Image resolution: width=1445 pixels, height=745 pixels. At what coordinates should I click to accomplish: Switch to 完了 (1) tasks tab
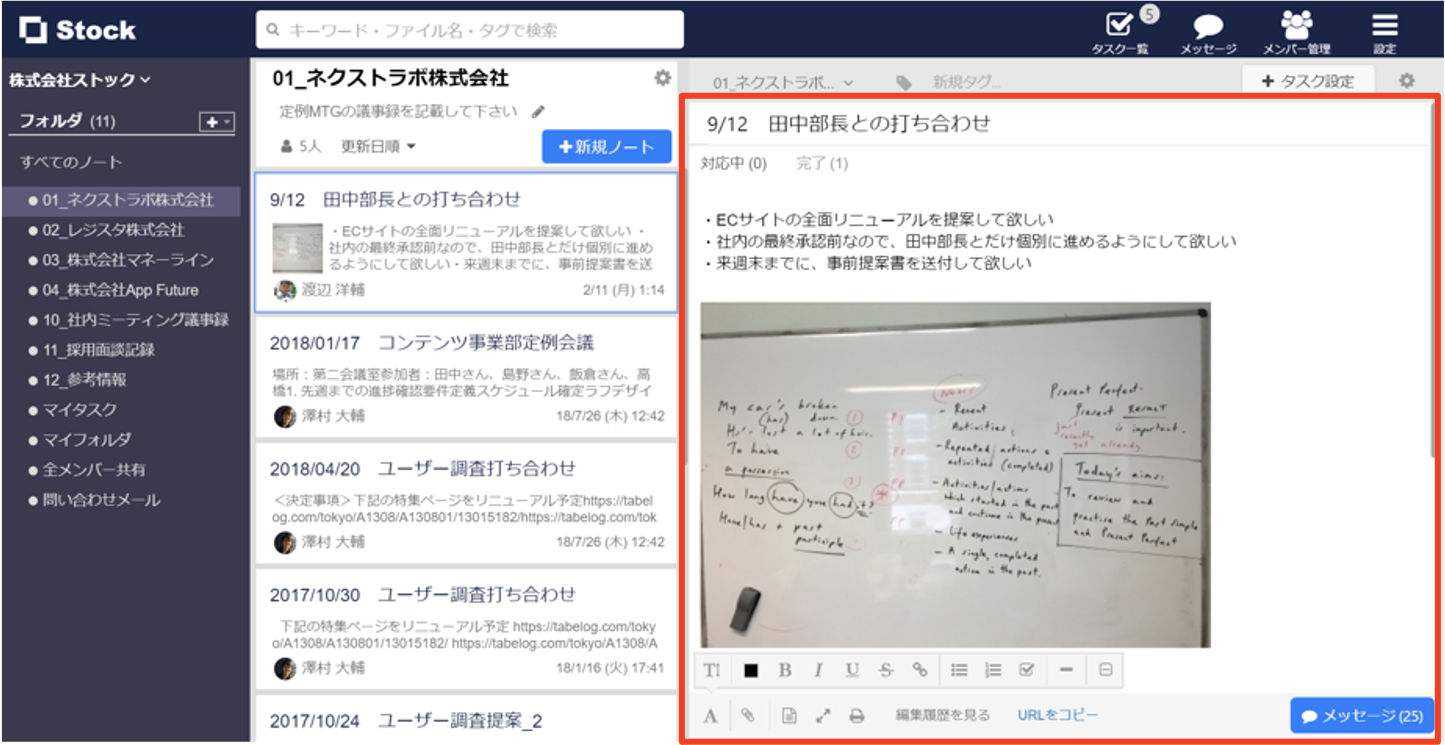(822, 163)
